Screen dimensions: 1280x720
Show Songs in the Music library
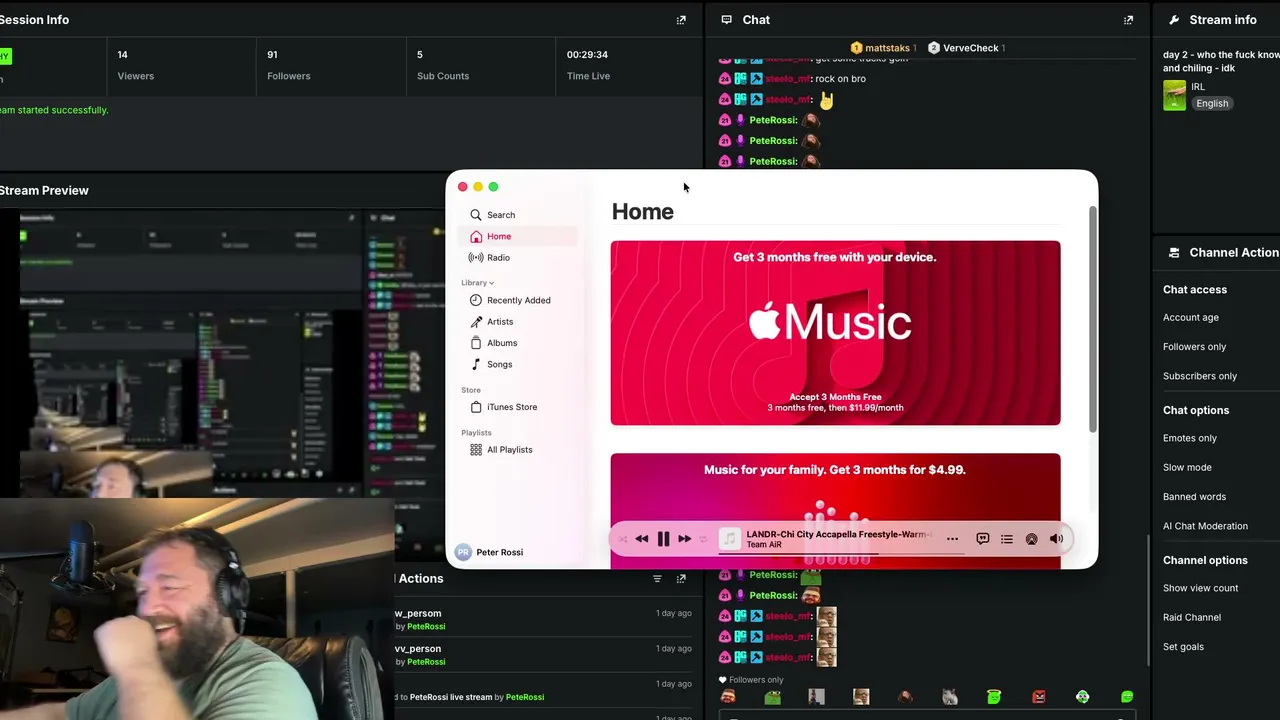pos(499,364)
